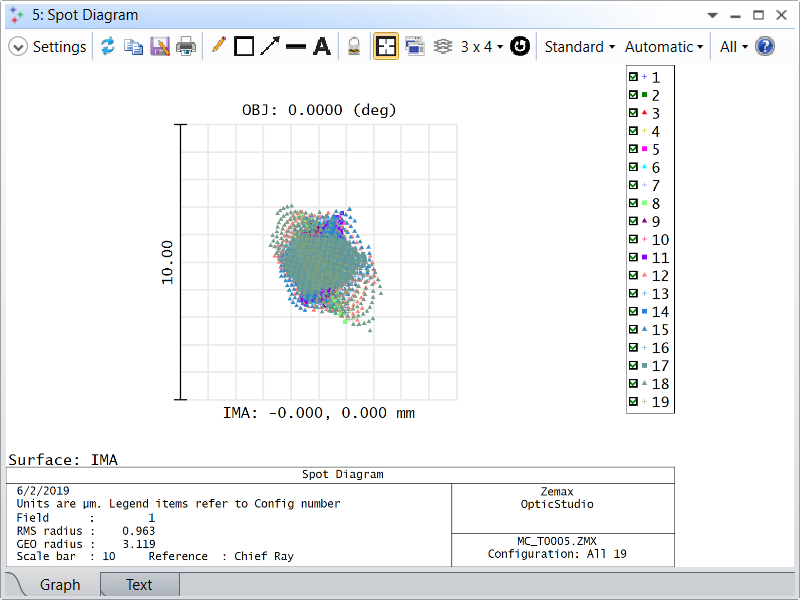Click the IMA: -0.000, 0.000 mm label

coord(319,413)
